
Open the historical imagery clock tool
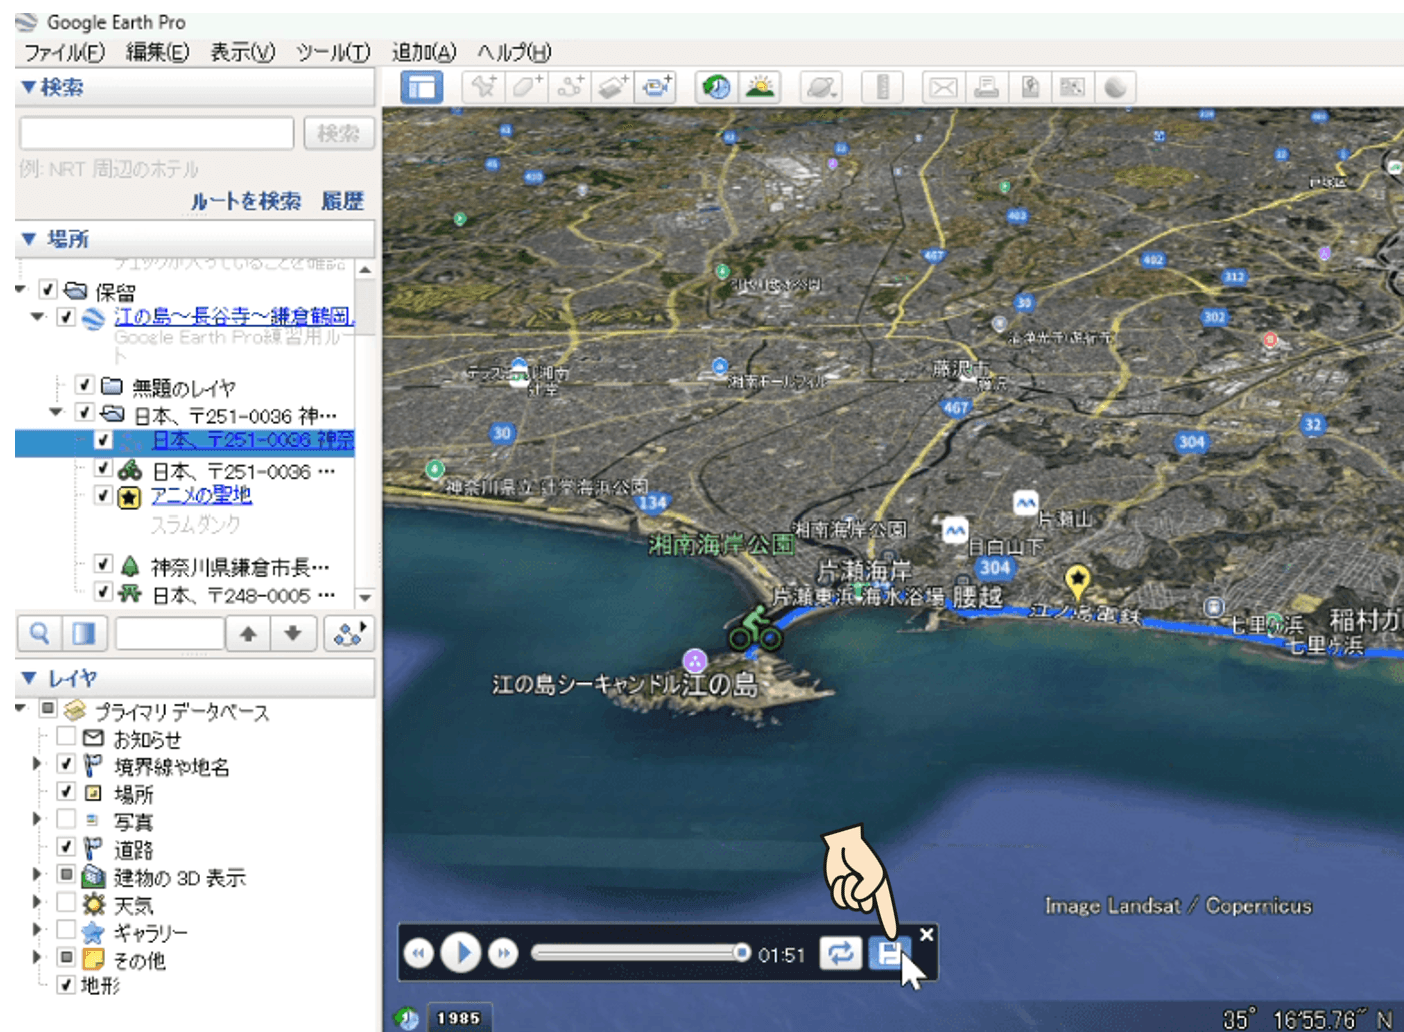716,88
